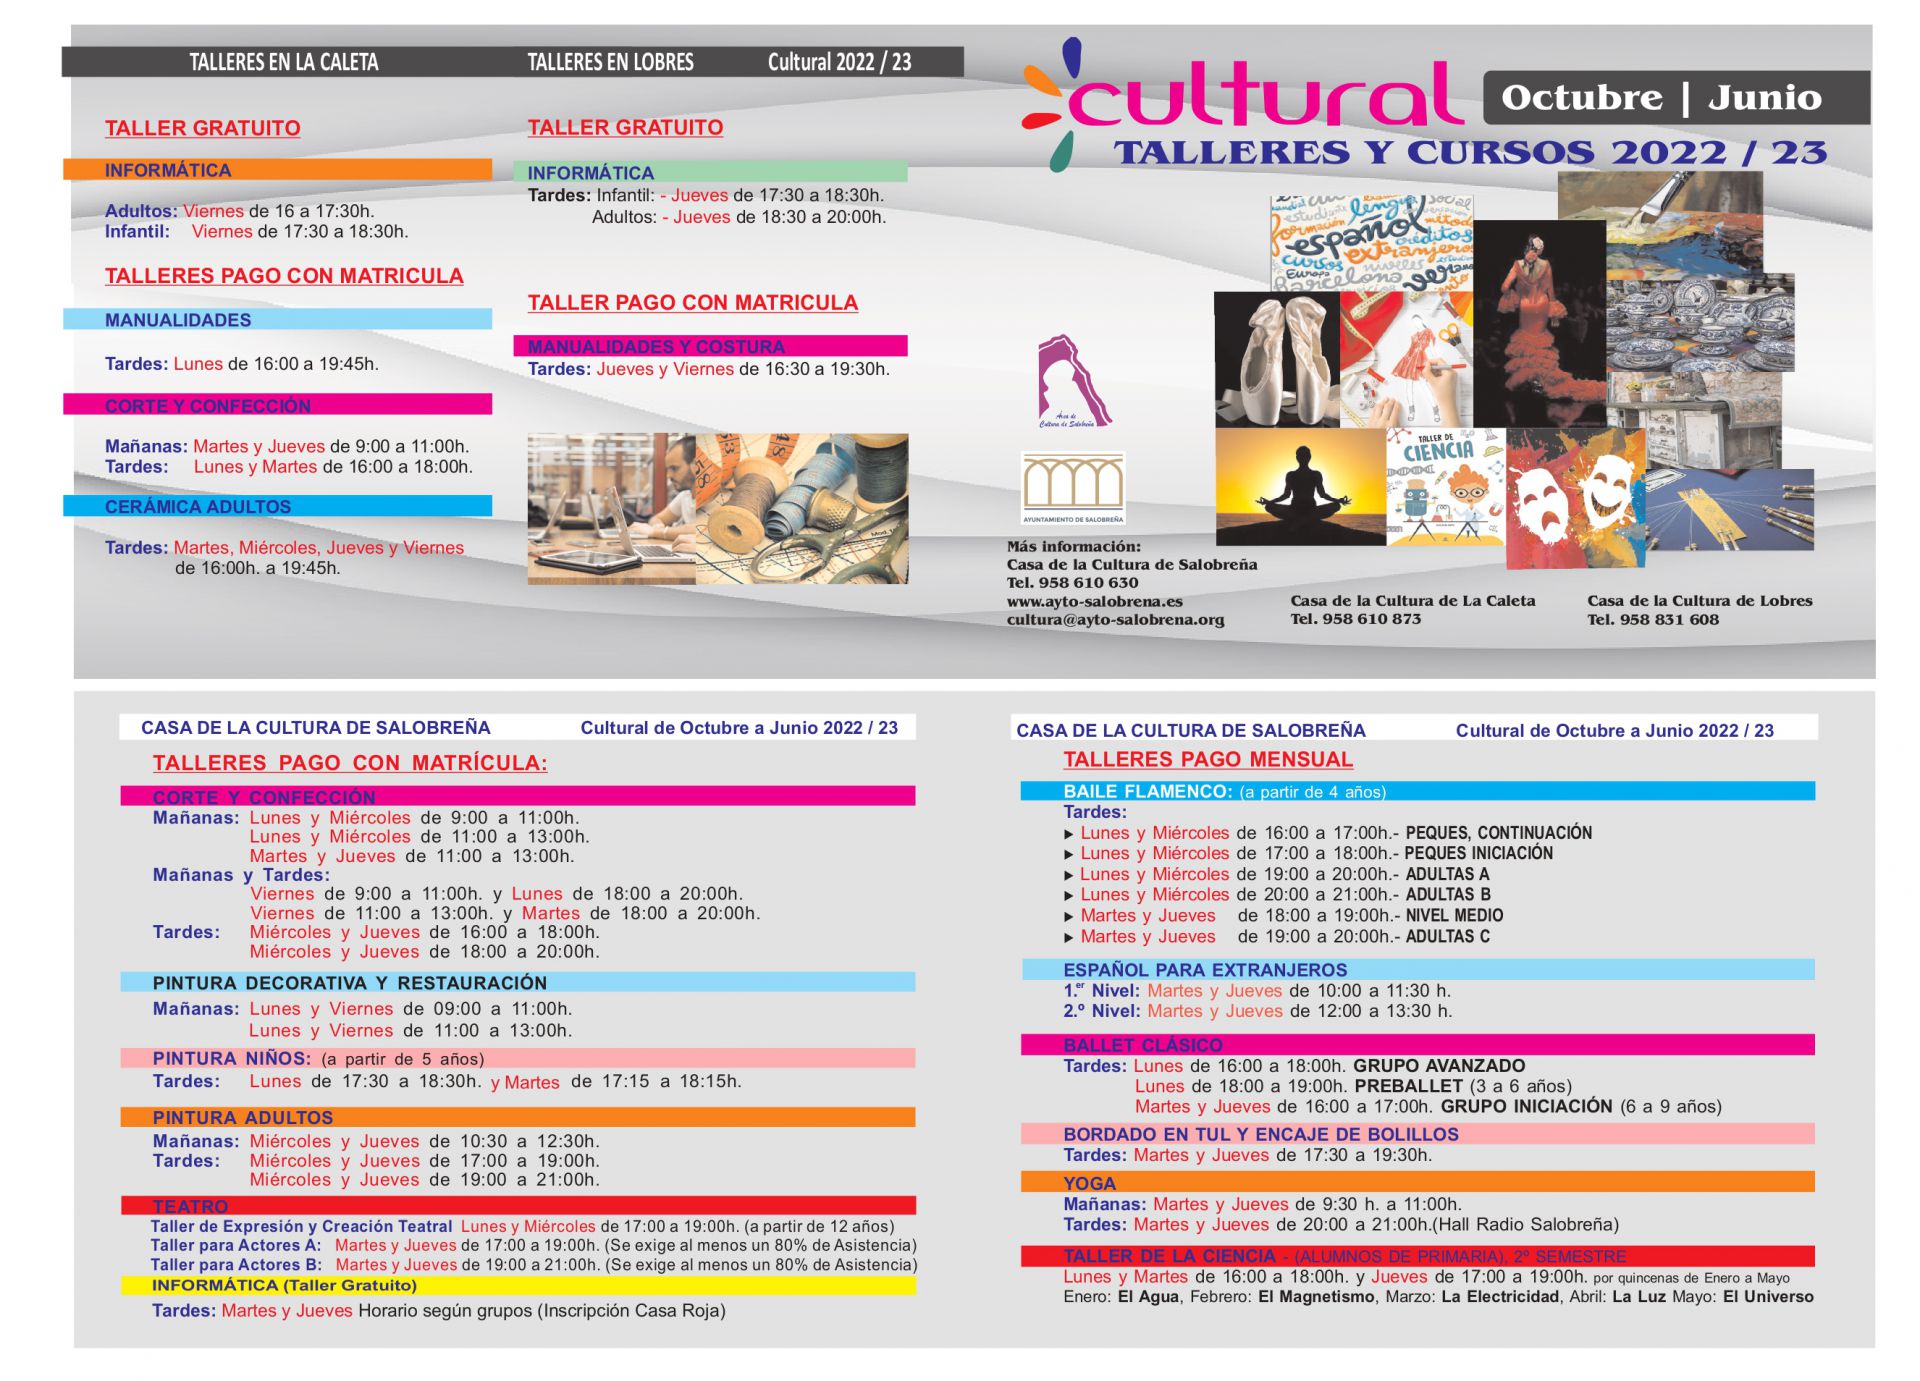Viewport: 1920px width, 1381px height.
Task: Click the green INFORMÁTICA bar under Lobres
Action: click(710, 172)
